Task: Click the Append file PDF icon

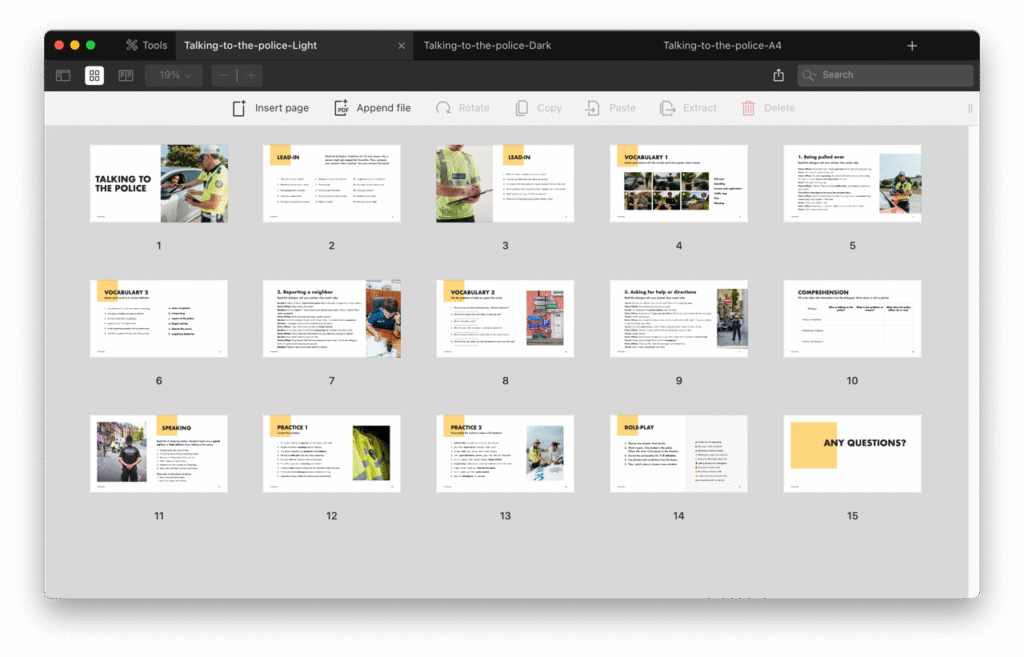Action: pos(341,108)
